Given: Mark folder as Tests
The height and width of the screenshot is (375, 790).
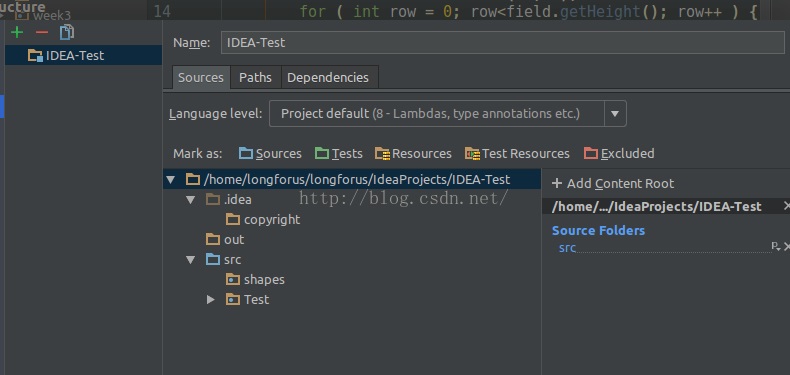Looking at the screenshot, I should pyautogui.click(x=339, y=154).
